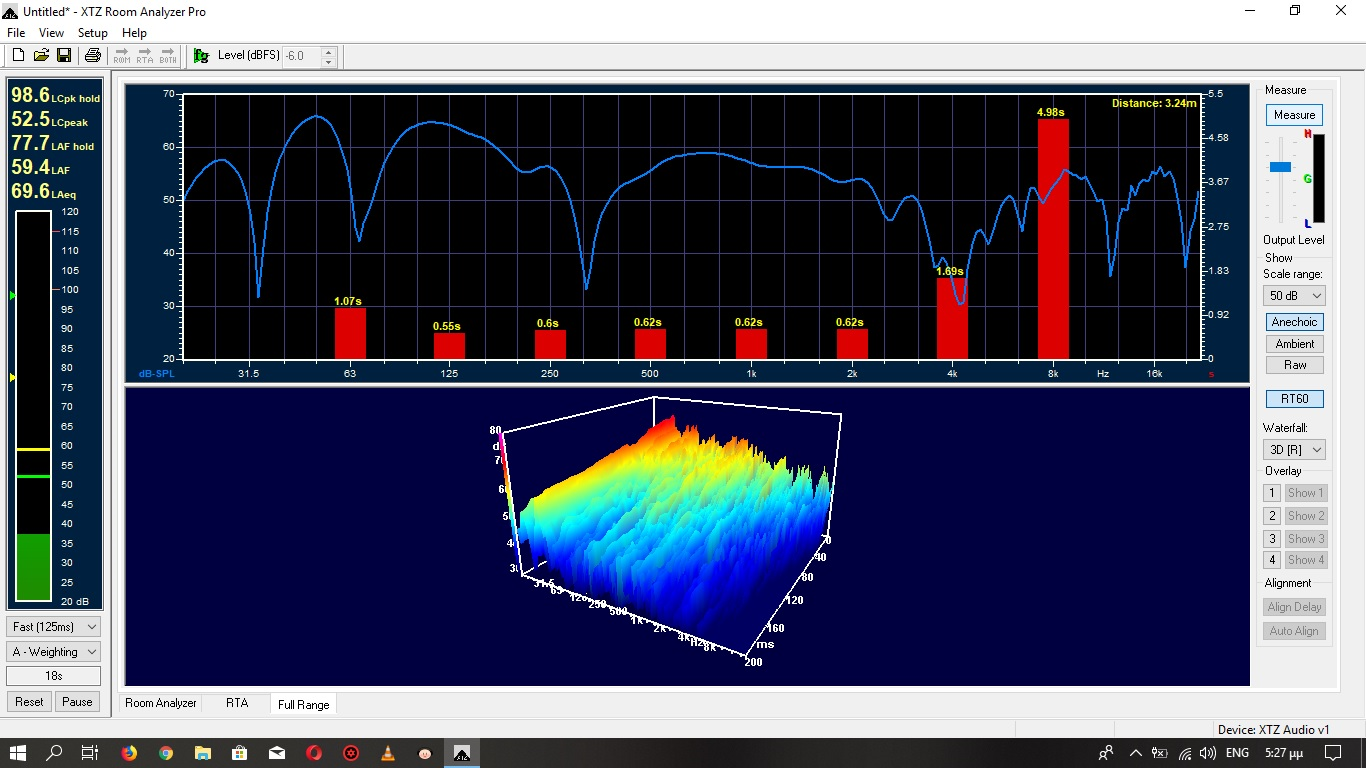Send to BOTH arrow icon
This screenshot has width=1366, height=768.
[x=168, y=56]
